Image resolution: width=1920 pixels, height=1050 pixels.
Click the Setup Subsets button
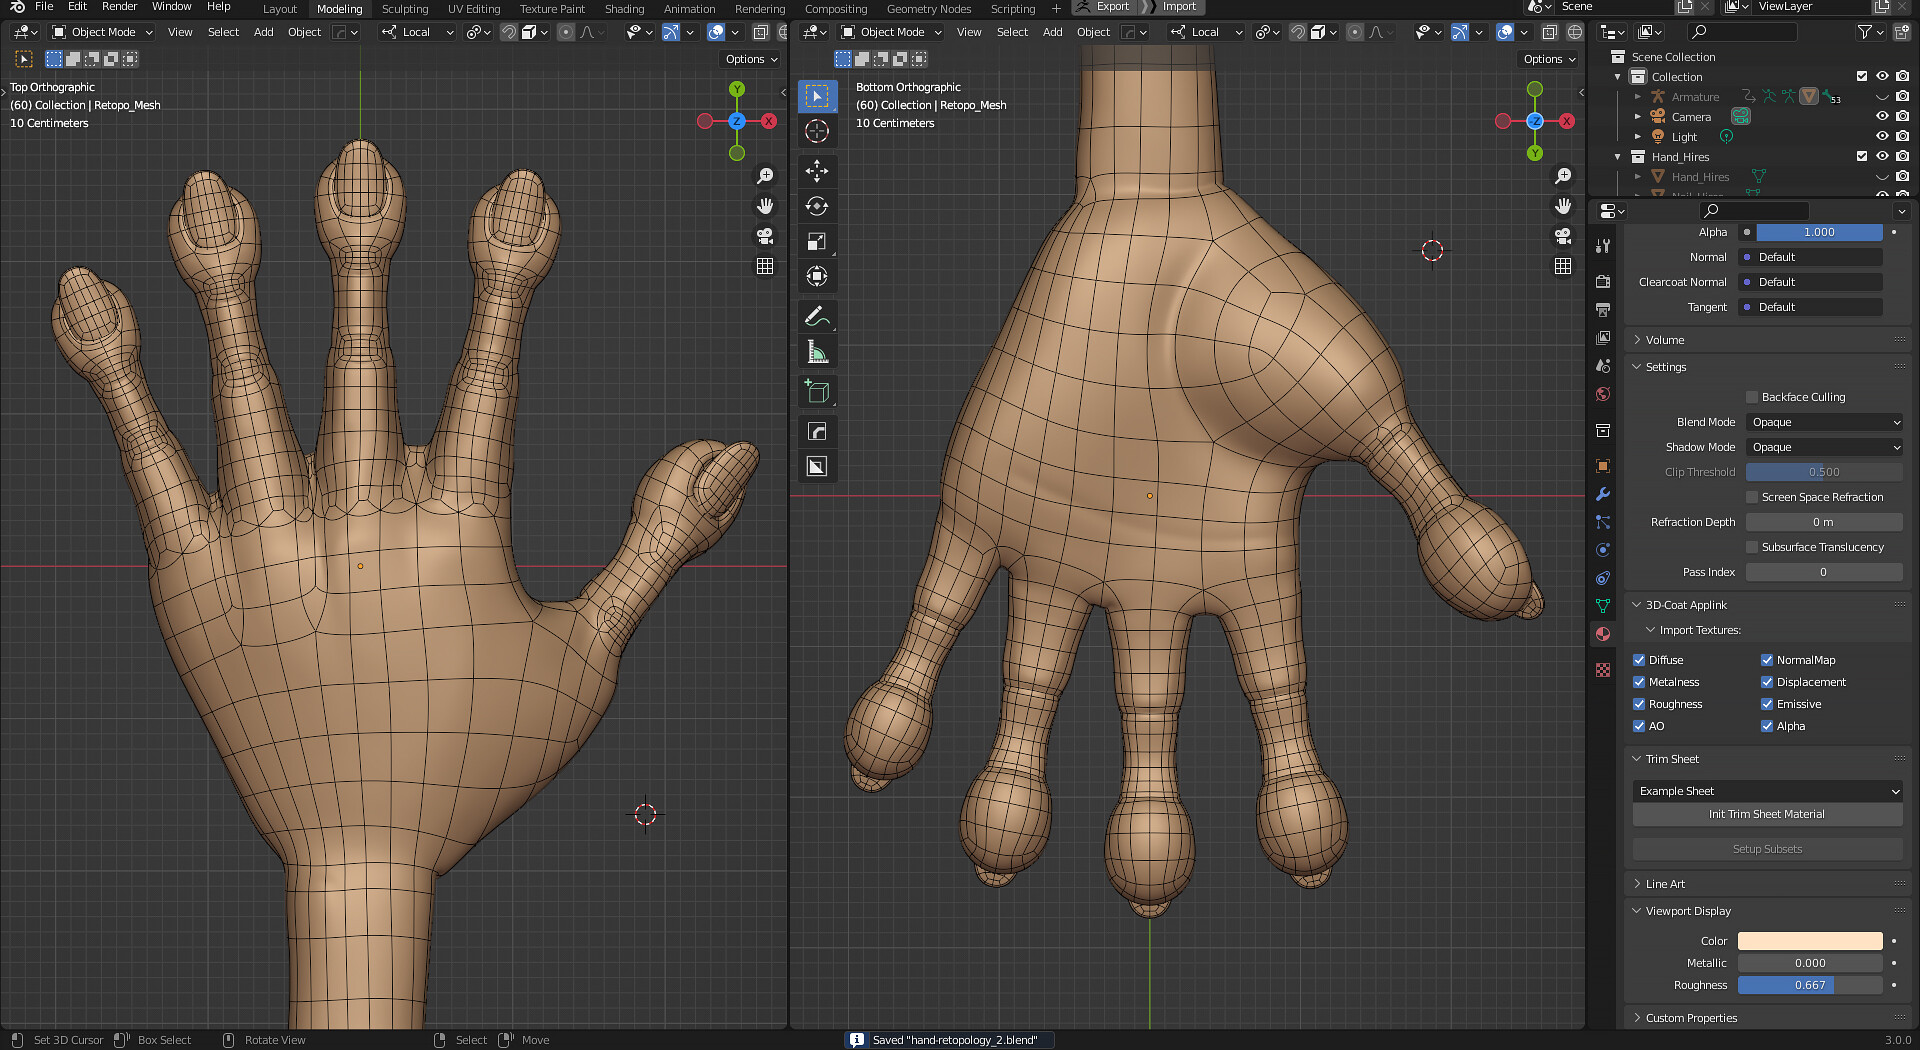click(1767, 848)
